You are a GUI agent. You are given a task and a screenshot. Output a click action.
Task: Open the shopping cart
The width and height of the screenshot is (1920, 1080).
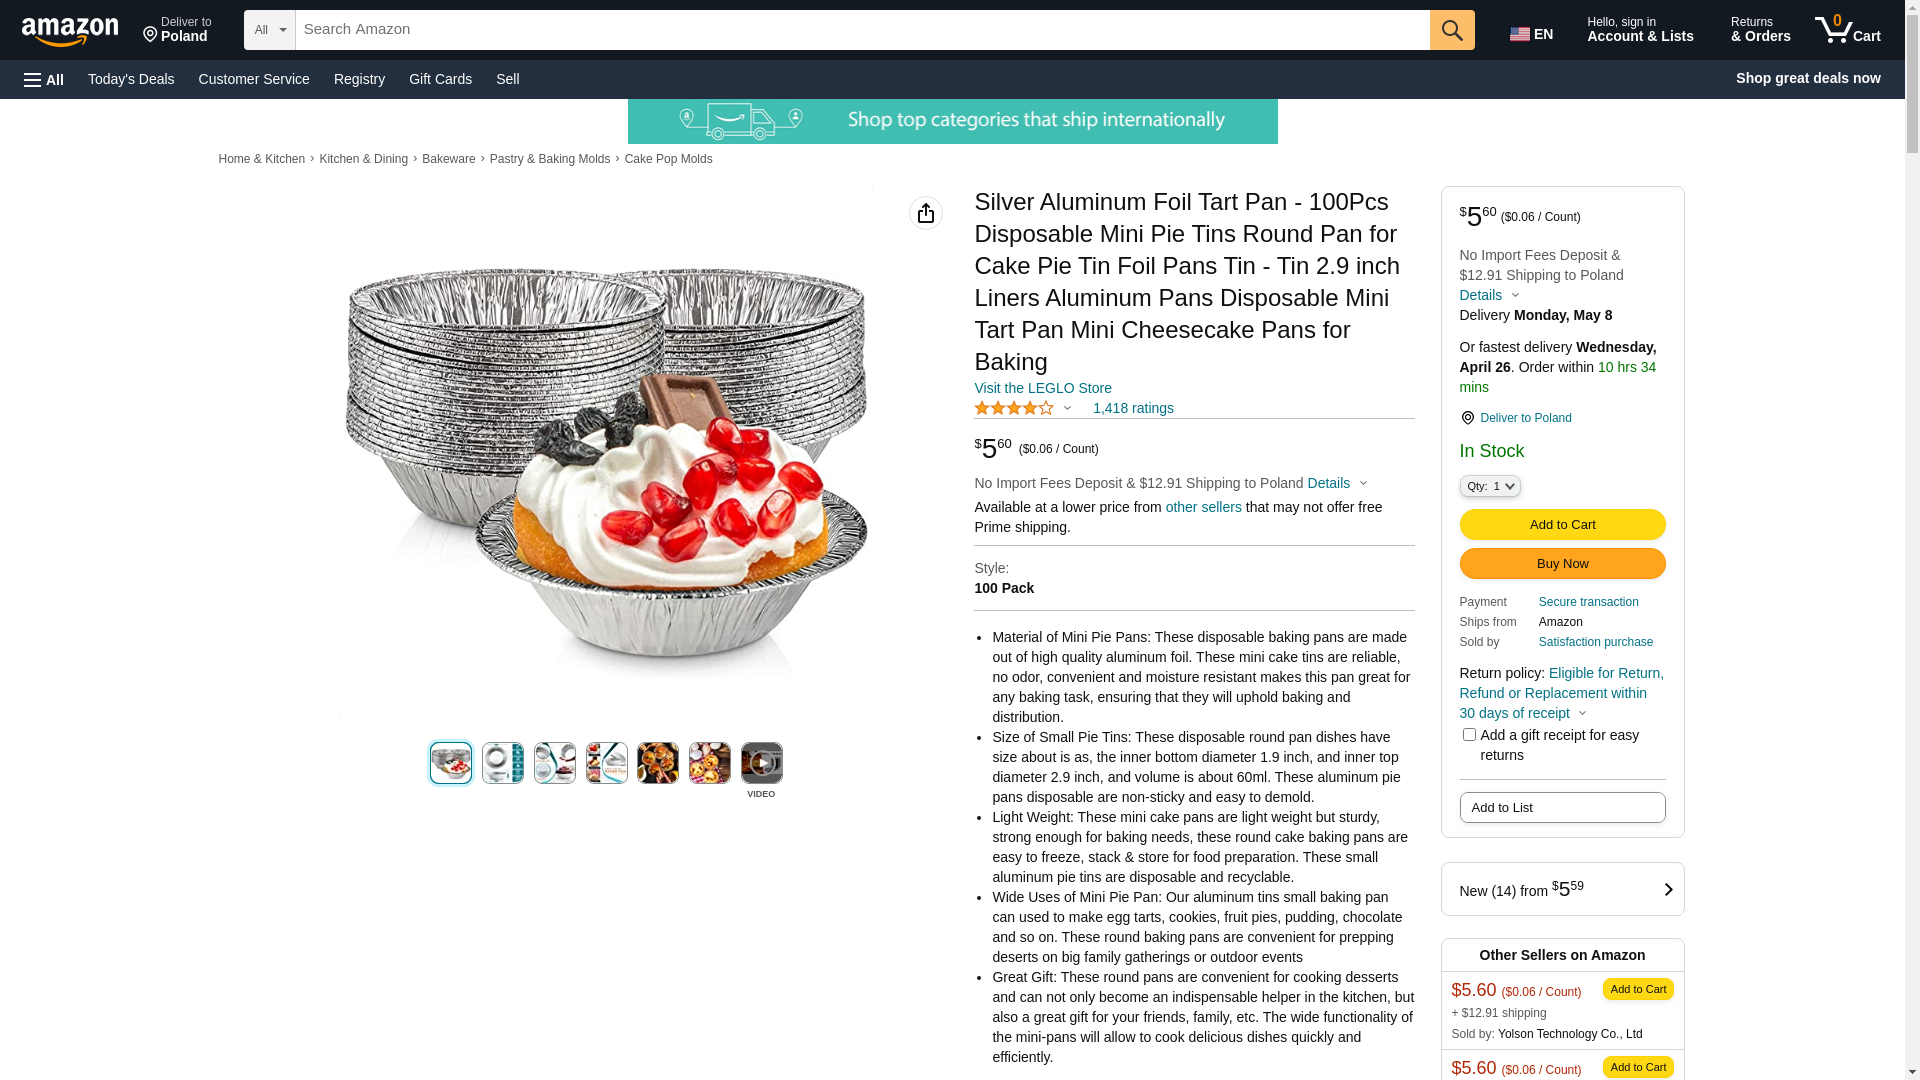click(1847, 30)
